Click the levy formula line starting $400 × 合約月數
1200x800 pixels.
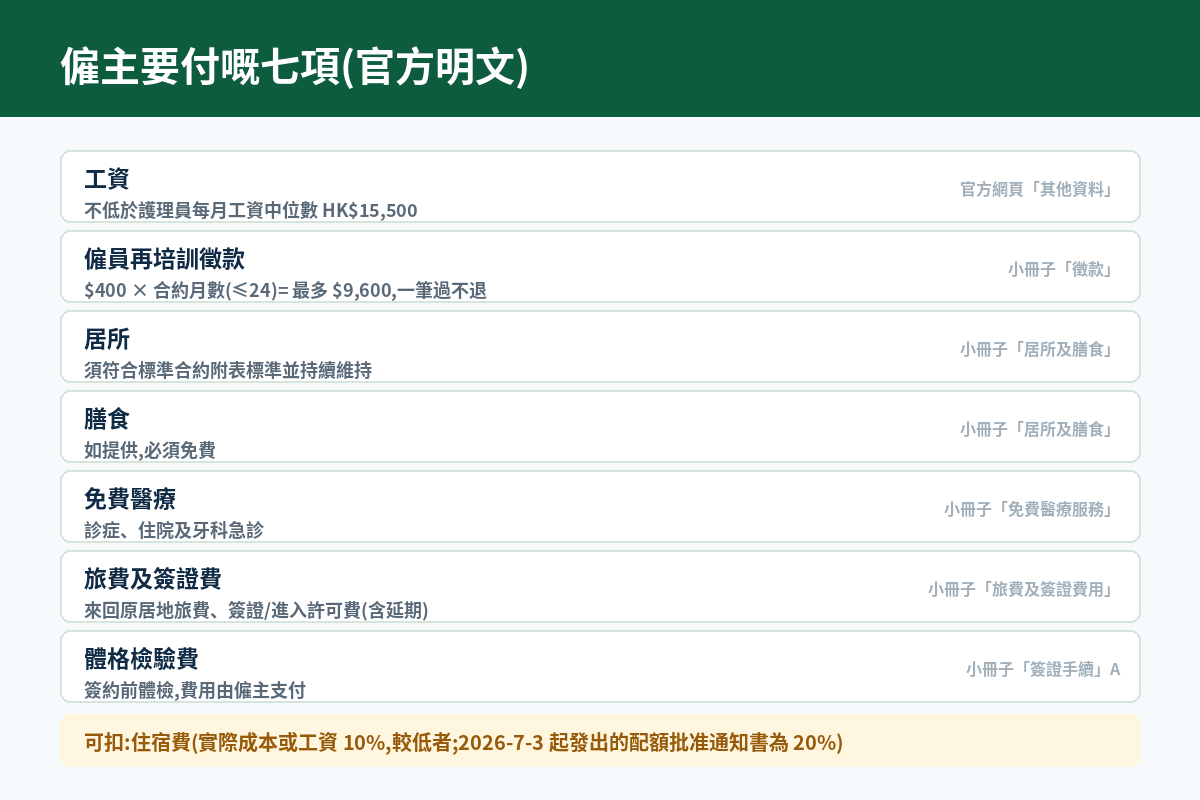pyautogui.click(x=286, y=290)
